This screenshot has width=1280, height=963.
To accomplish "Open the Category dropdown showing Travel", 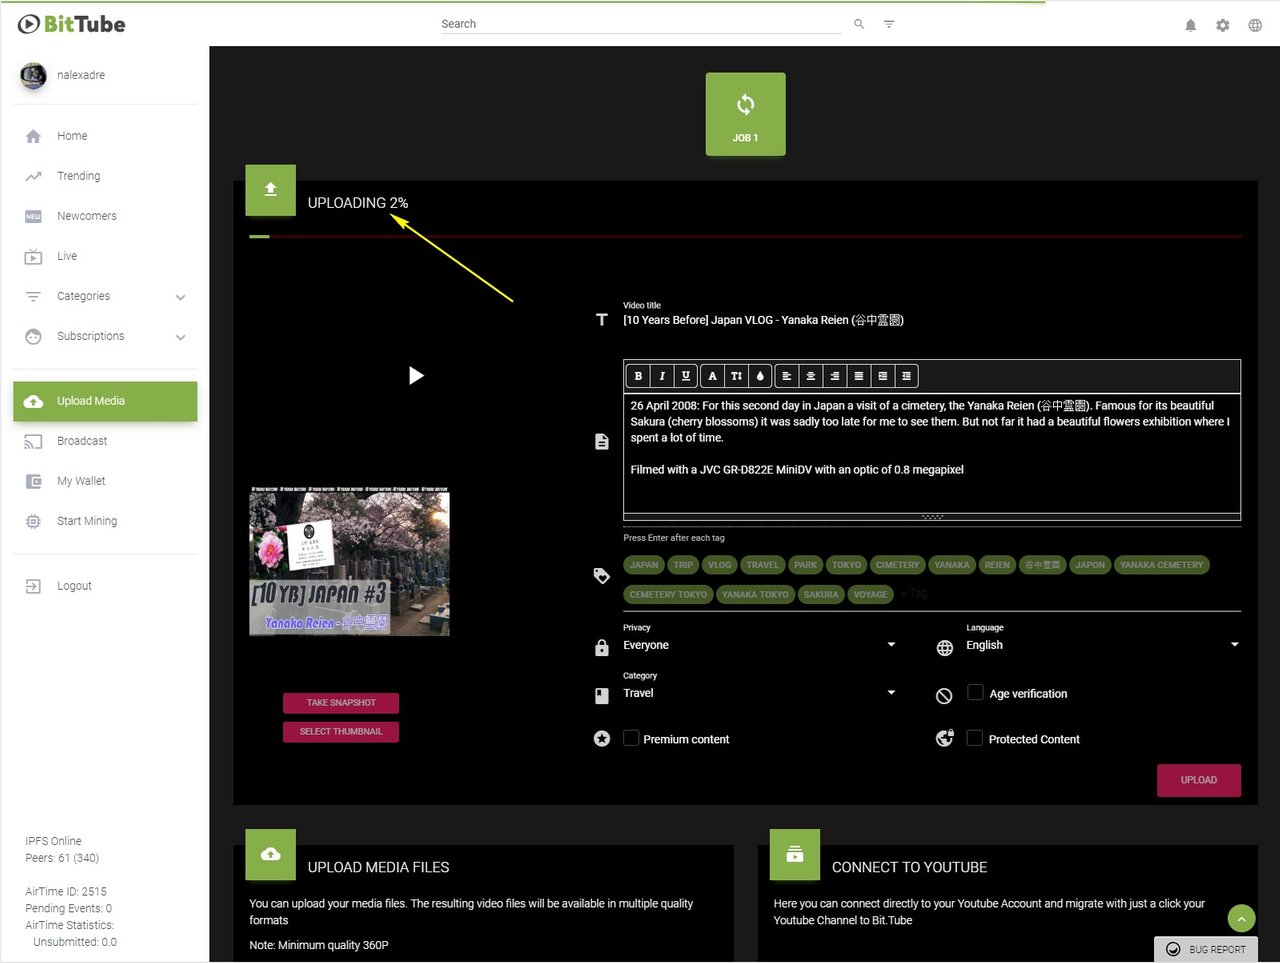I will 760,693.
